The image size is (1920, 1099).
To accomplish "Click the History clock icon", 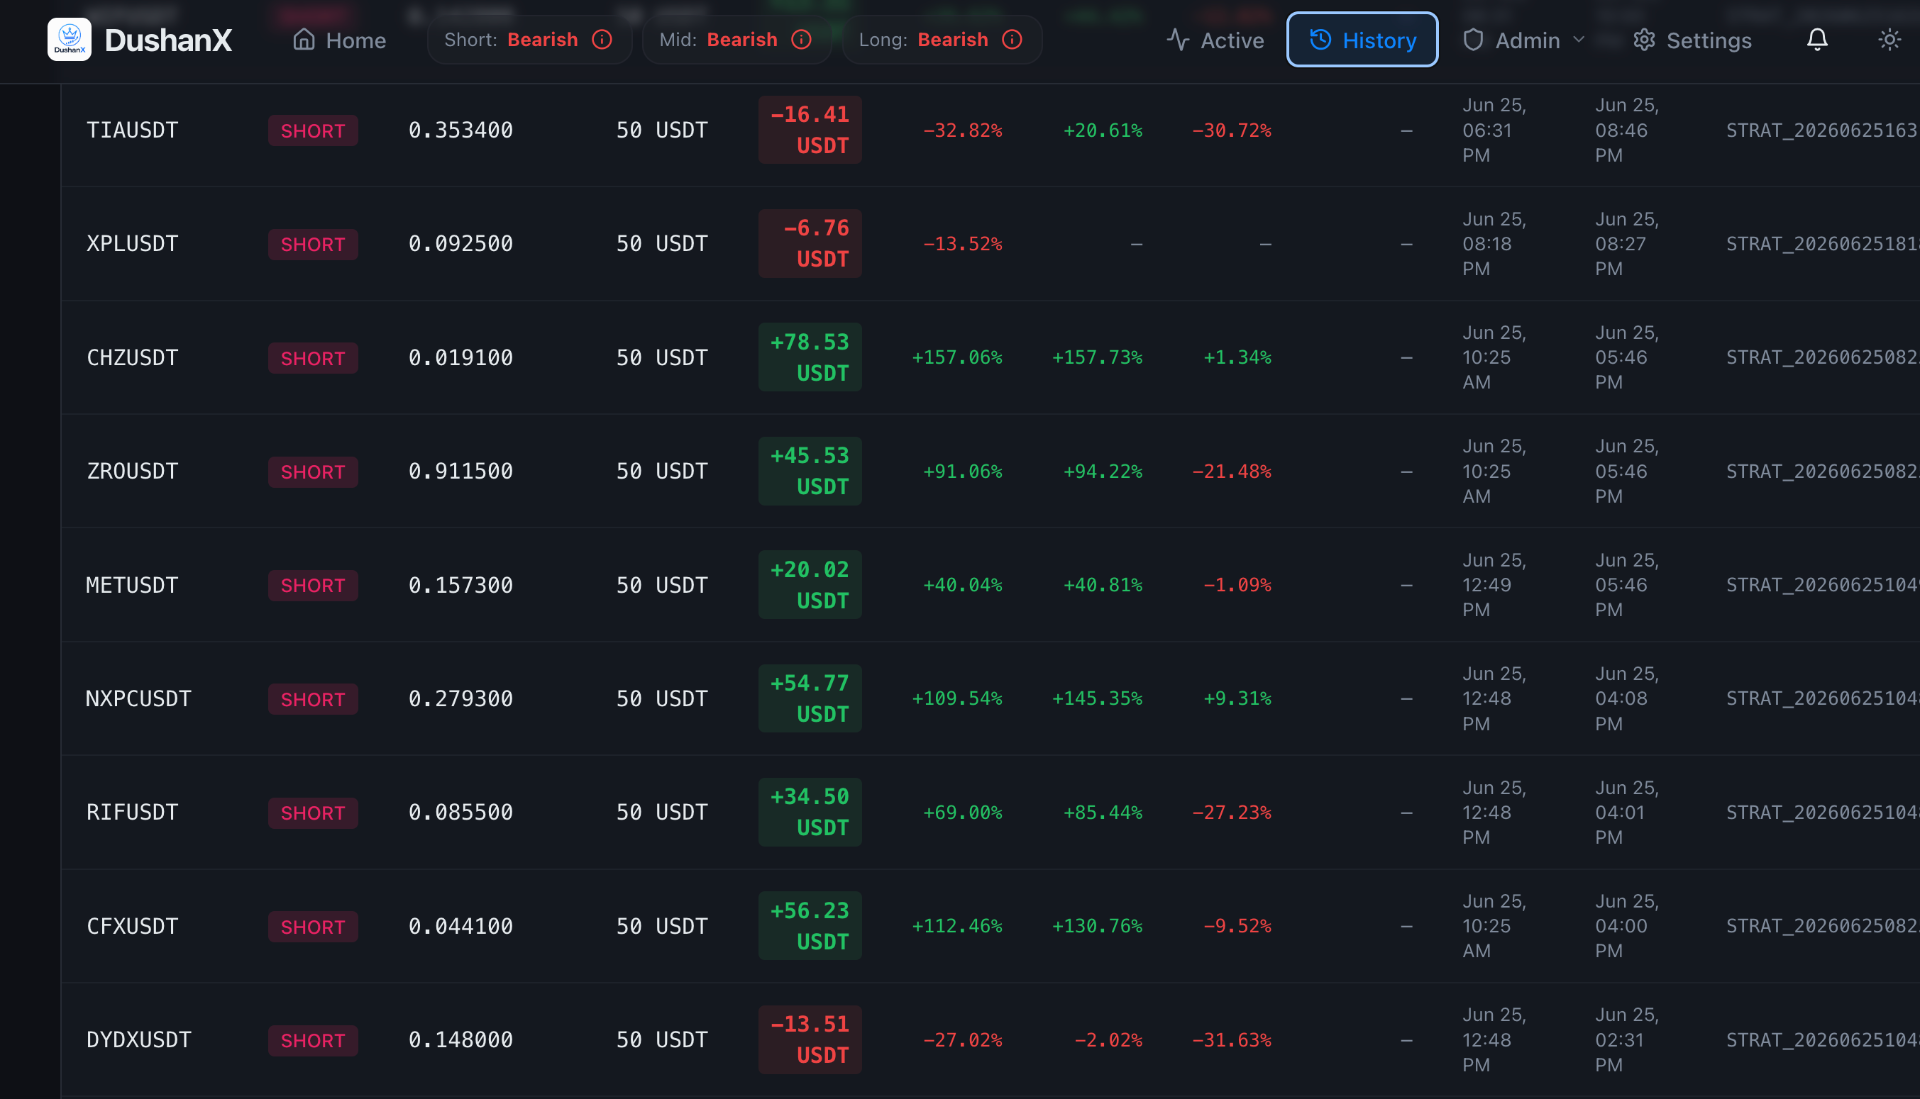I will pyautogui.click(x=1320, y=40).
